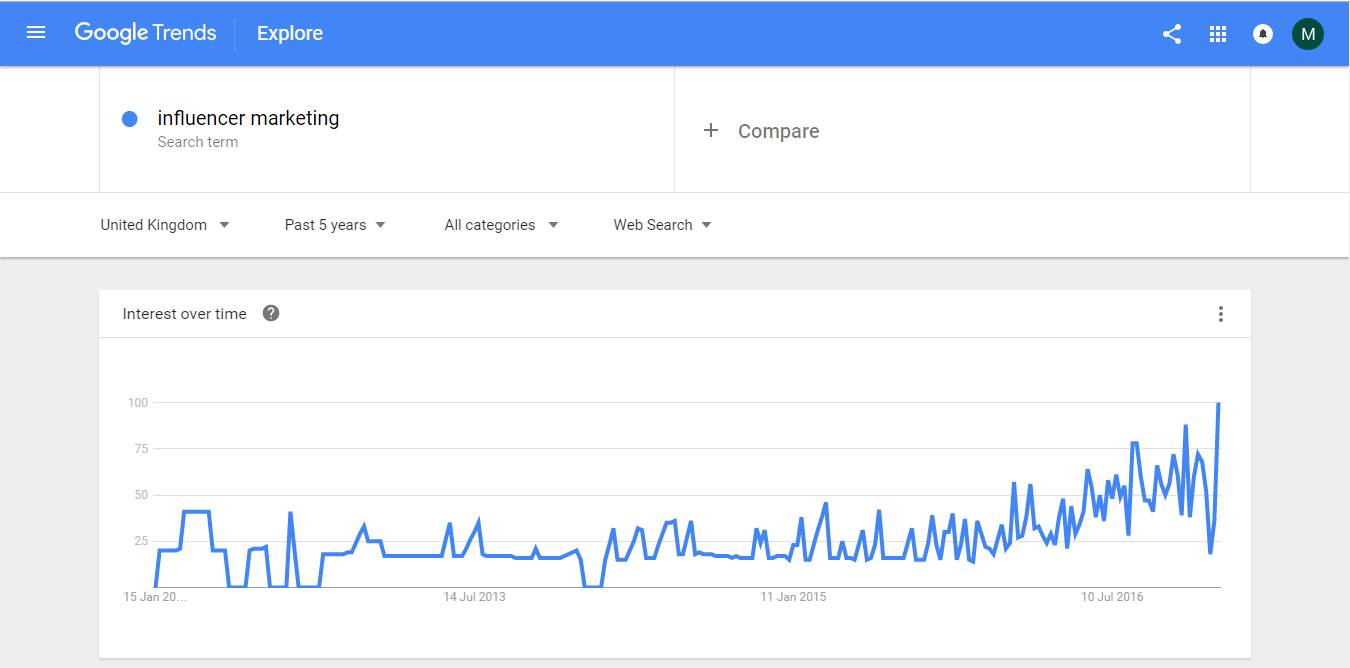This screenshot has width=1350, height=668.
Task: Expand the United Kingdom region dropdown
Action: click(166, 225)
